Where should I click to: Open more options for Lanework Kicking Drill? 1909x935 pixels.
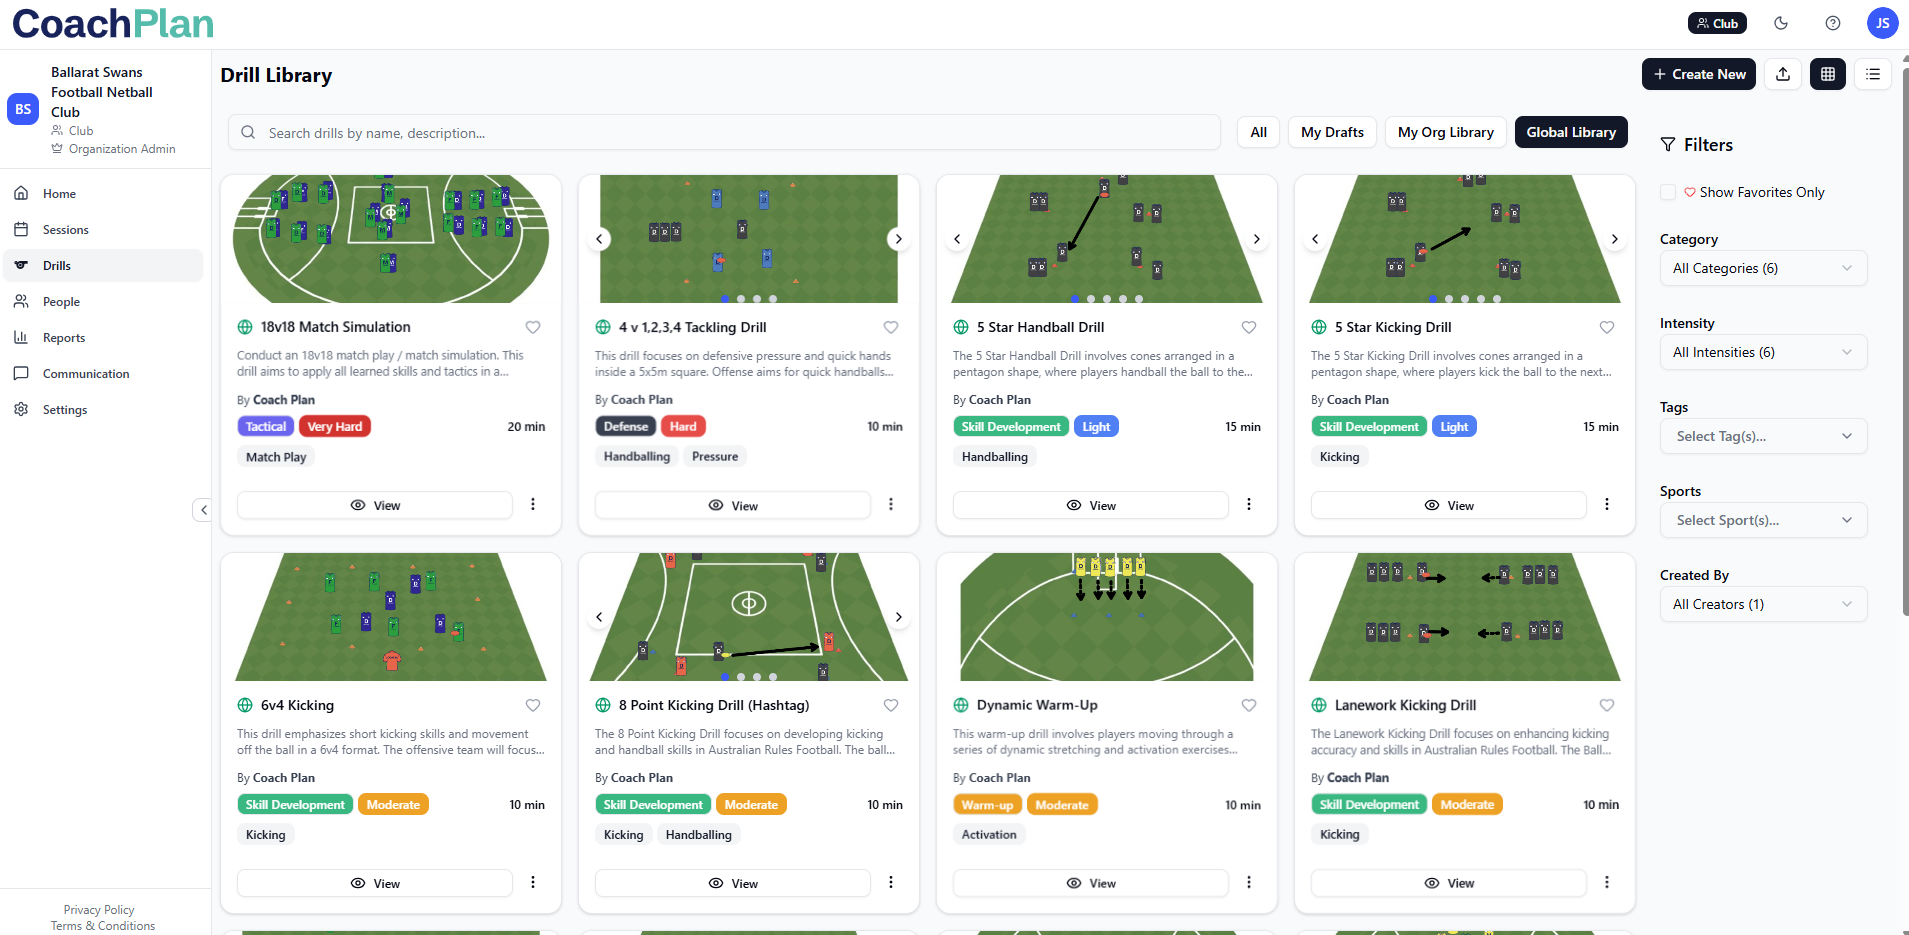pos(1607,883)
